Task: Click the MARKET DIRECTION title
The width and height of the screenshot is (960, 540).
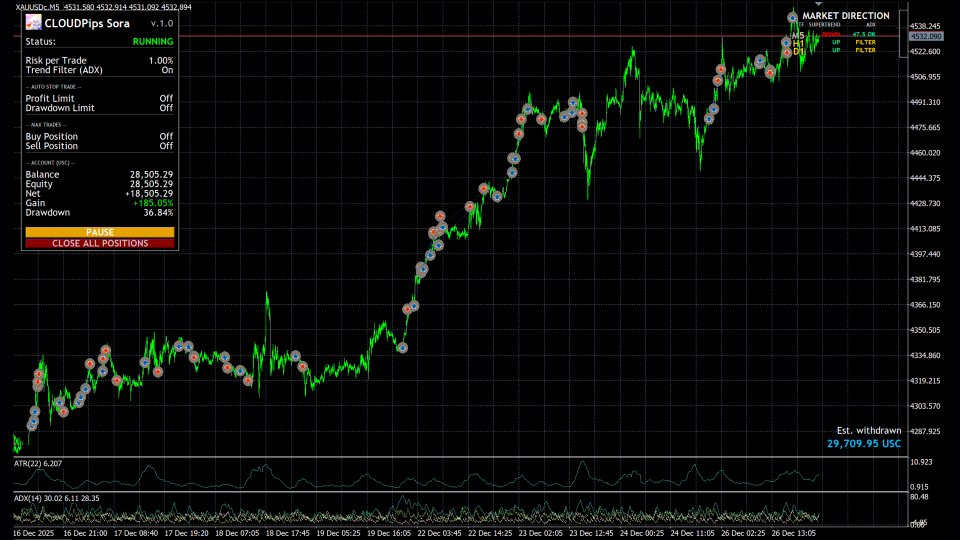Action: point(846,16)
